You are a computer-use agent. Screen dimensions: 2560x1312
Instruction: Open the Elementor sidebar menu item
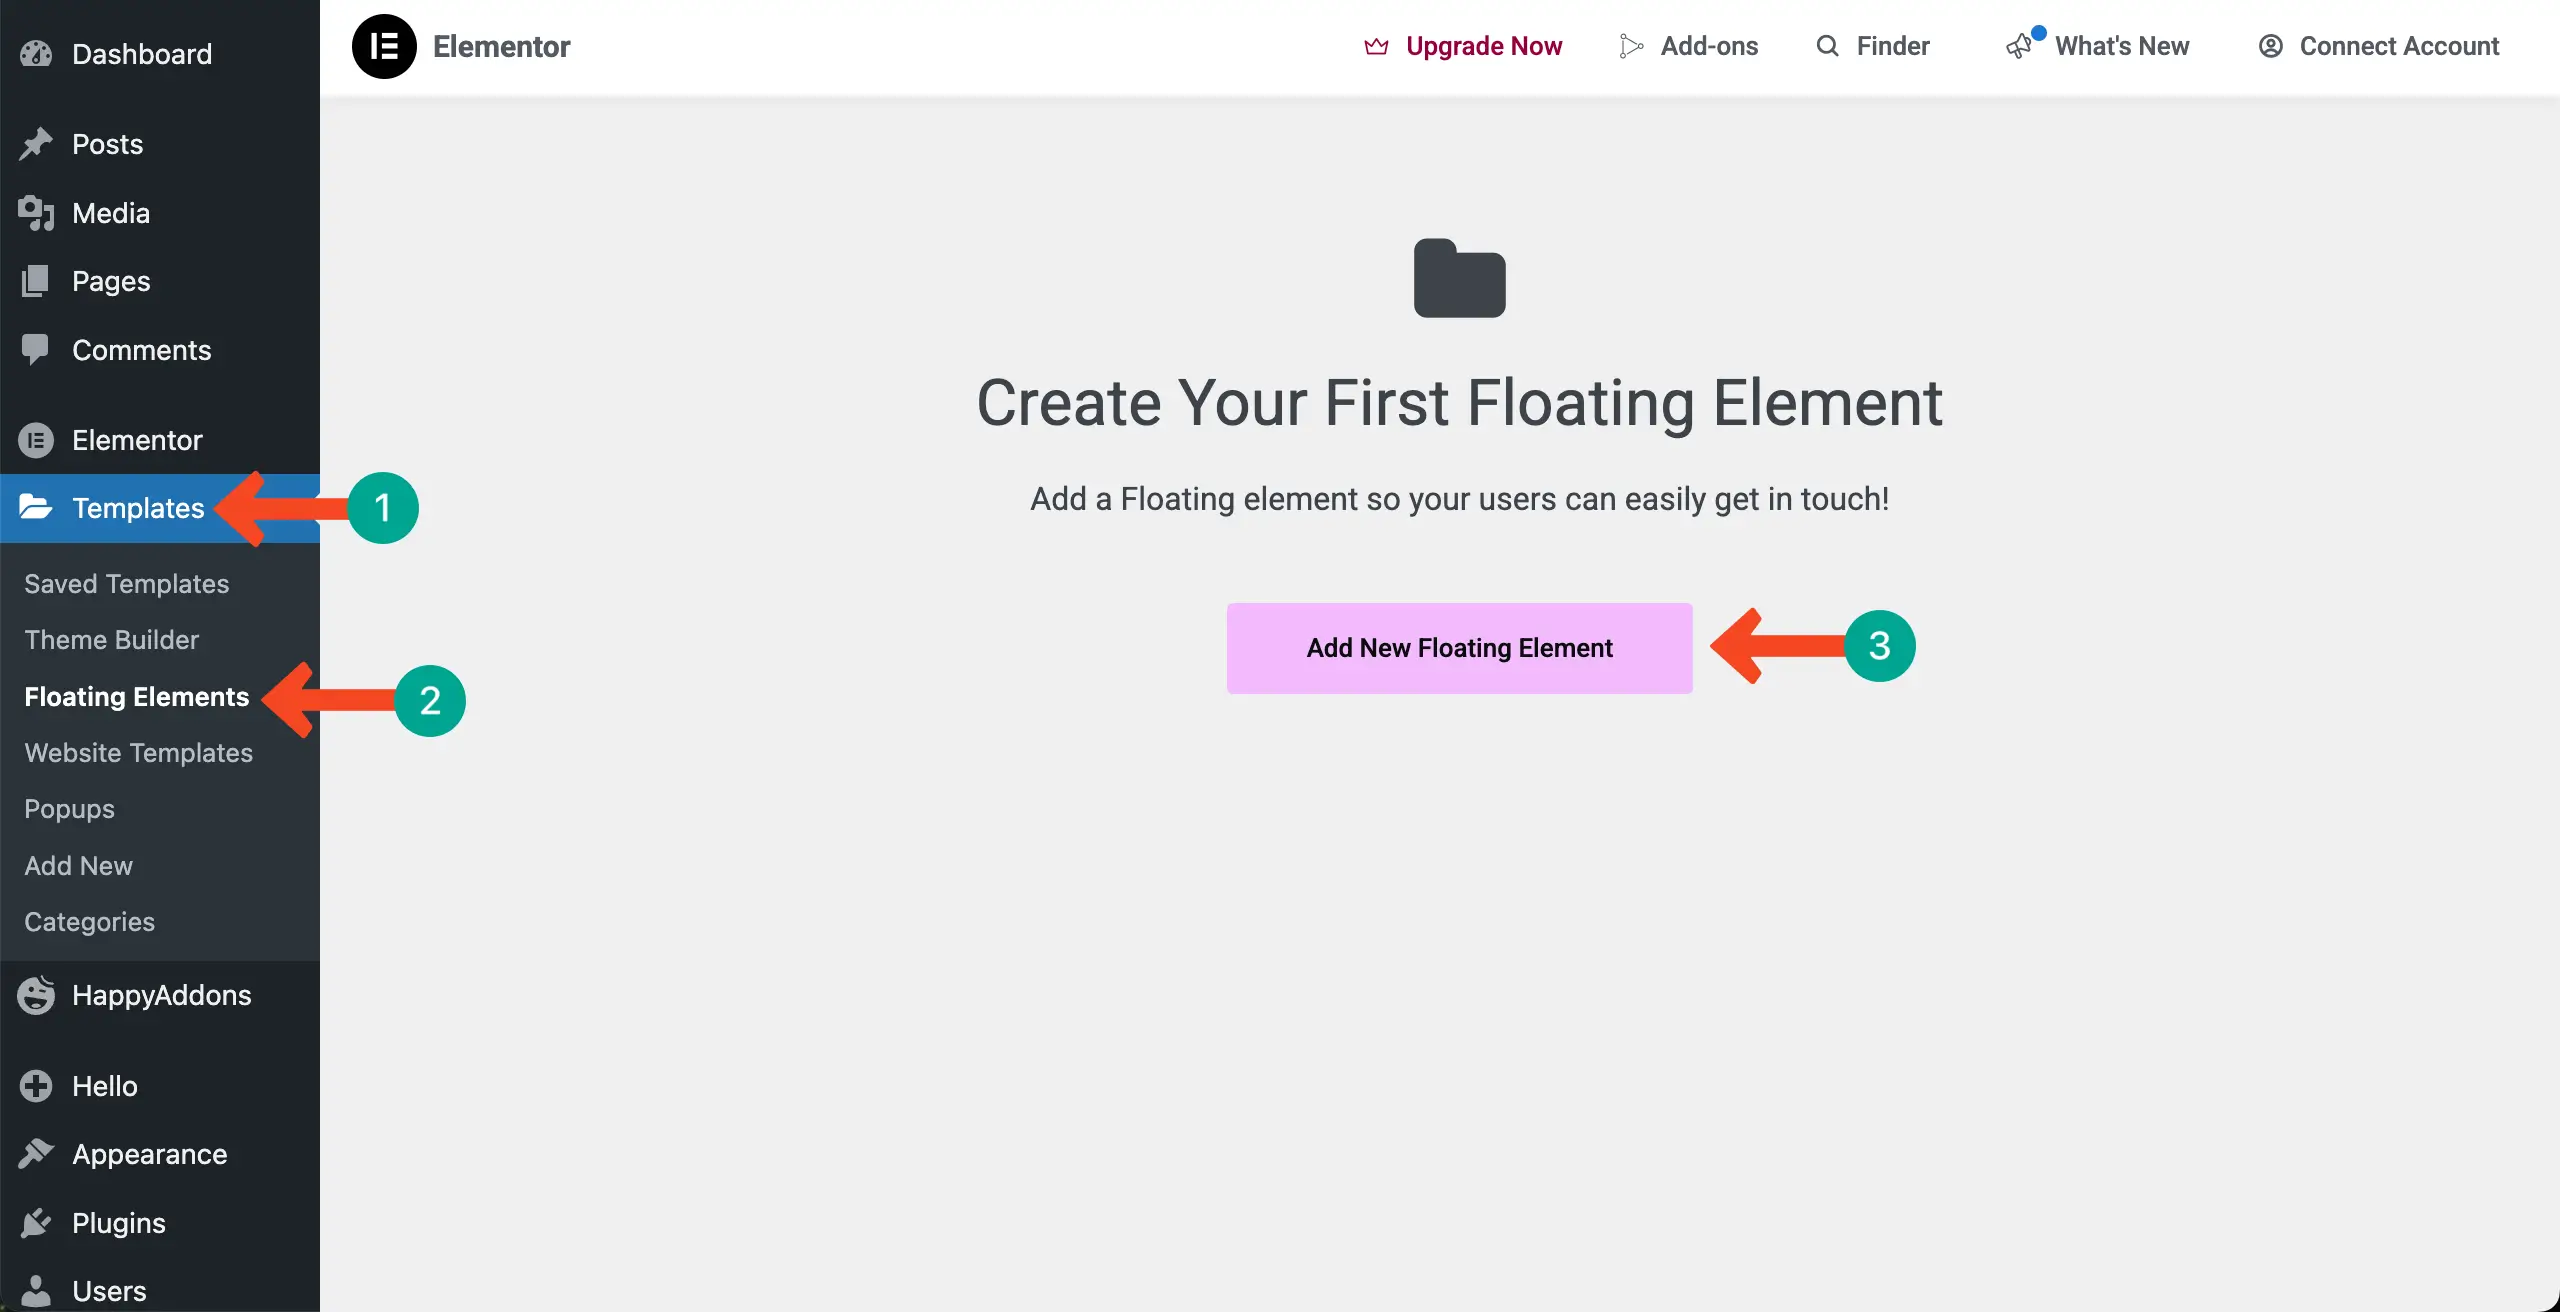137,440
